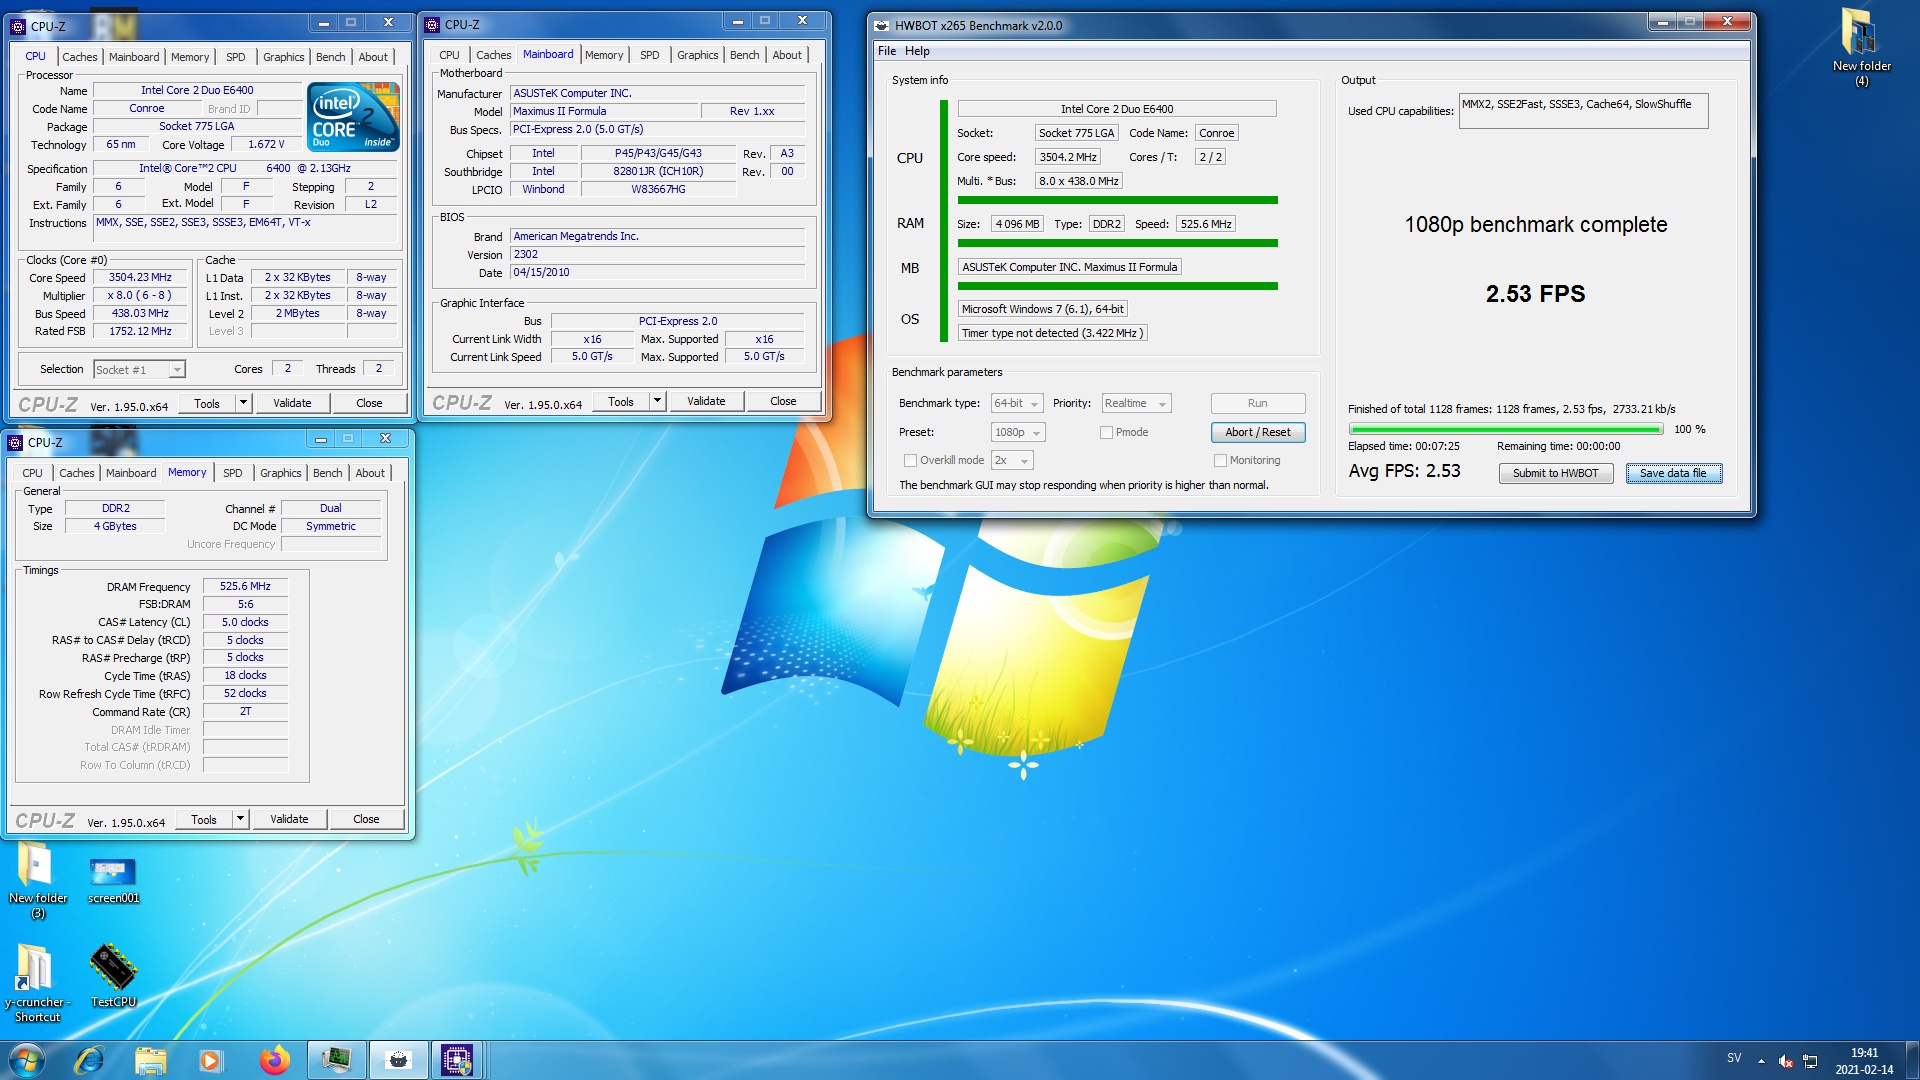
Task: Open the New folder (3) desktop icon
Action: point(37,880)
